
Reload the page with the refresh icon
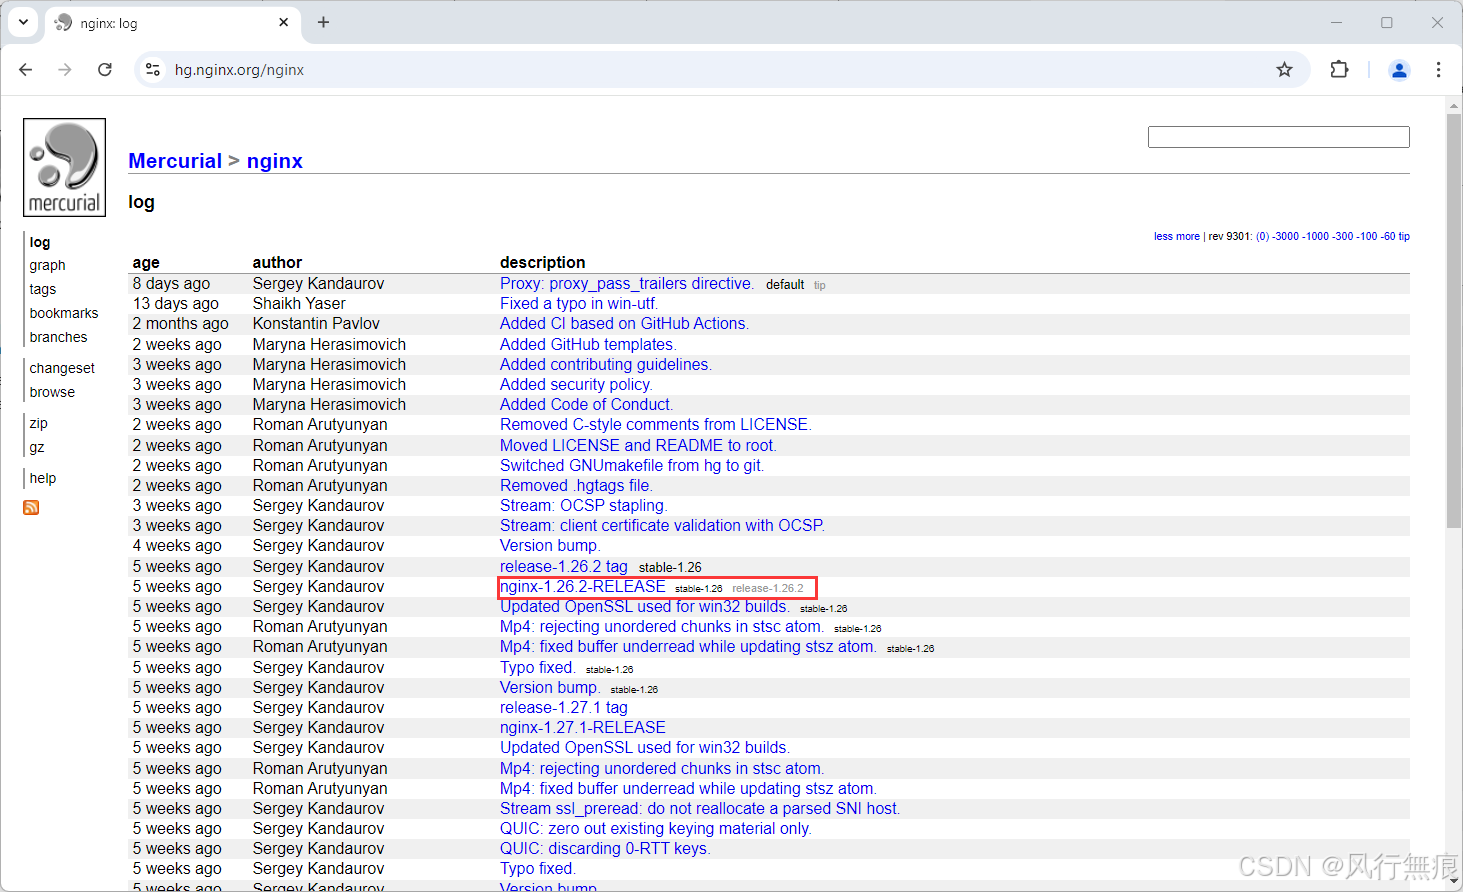[105, 69]
